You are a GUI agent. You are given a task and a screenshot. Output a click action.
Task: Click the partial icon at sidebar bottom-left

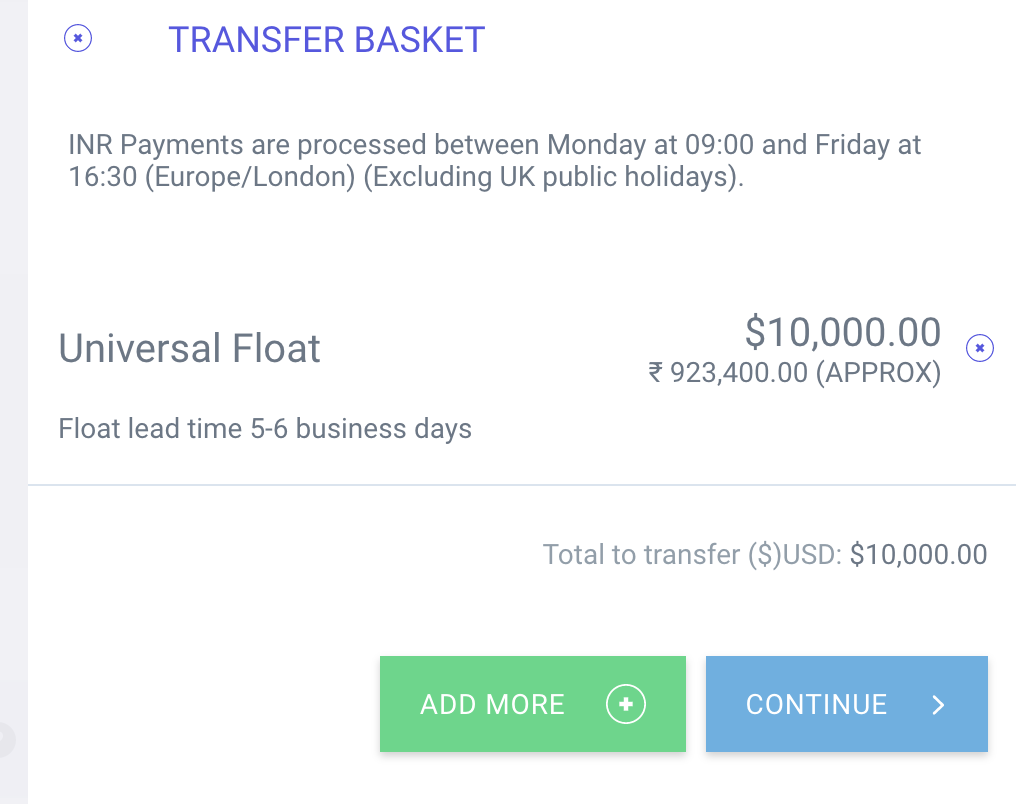[x=5, y=739]
